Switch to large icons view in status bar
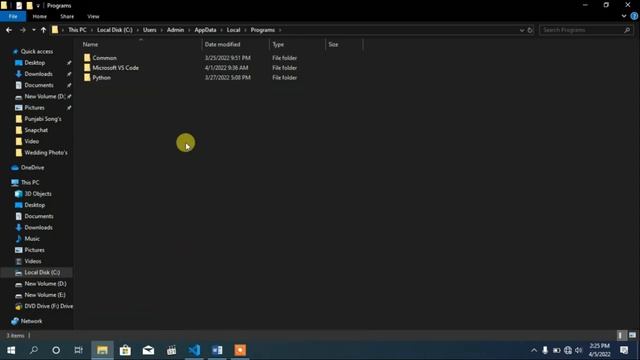The width and height of the screenshot is (640, 360). click(632, 336)
